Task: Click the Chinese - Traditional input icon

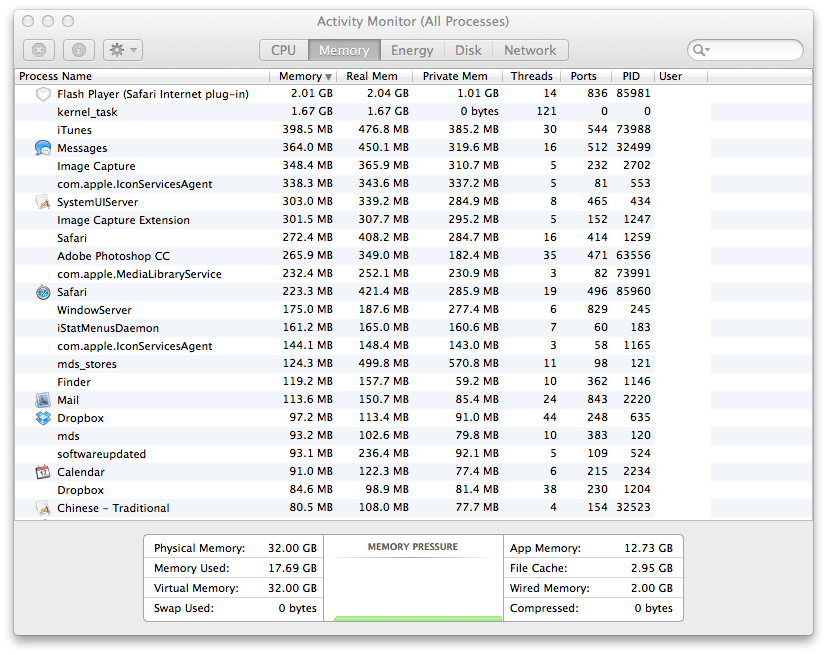Action: point(43,508)
